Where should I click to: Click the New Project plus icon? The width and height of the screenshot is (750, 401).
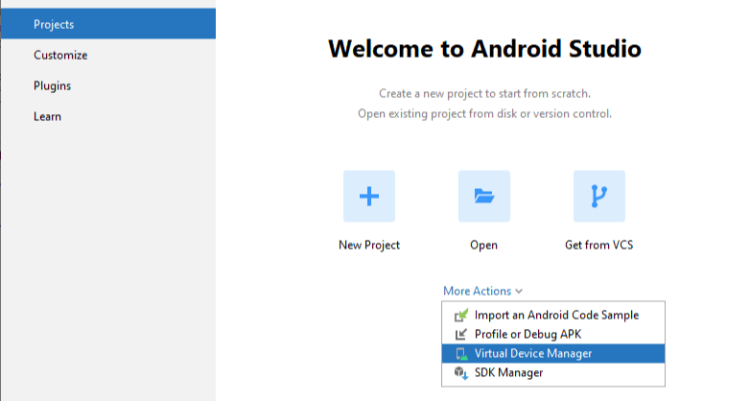coord(369,196)
